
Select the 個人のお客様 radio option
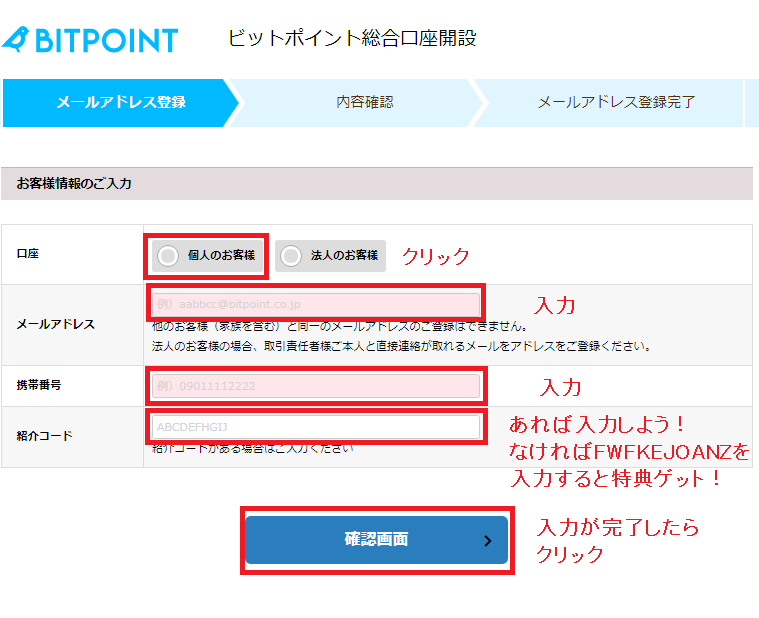click(171, 256)
